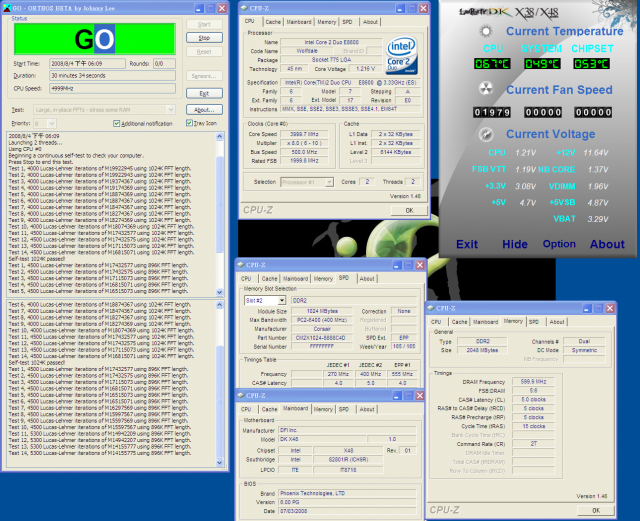Switch to SPD tab in top CPU-Z window
Viewport: 640px width, 521px height.
click(347, 22)
